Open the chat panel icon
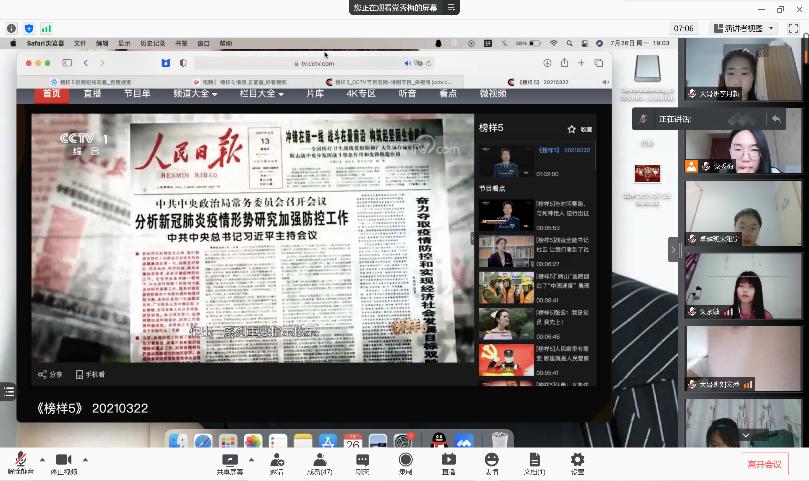 (x=363, y=464)
